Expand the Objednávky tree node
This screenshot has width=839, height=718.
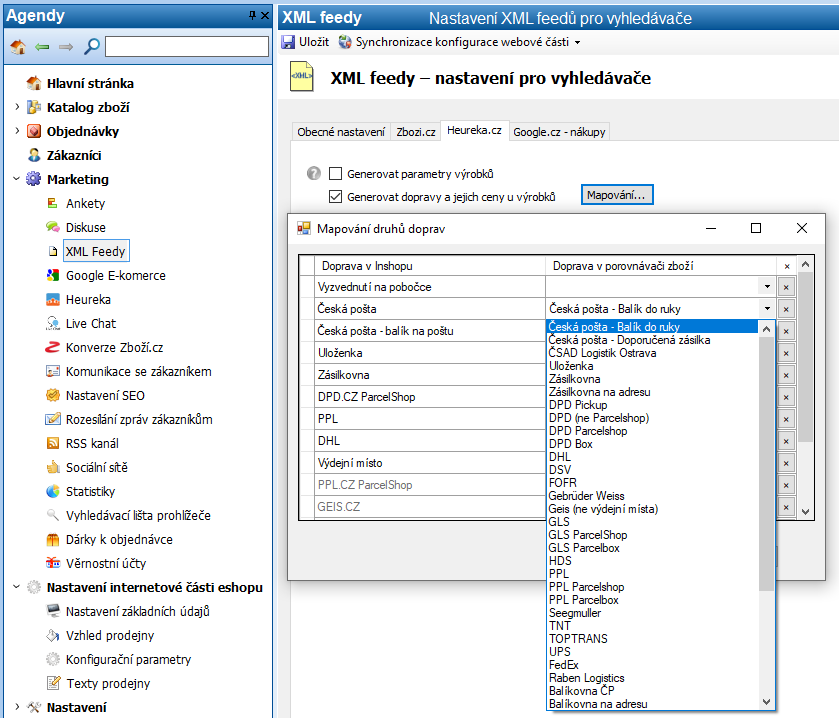(17, 131)
